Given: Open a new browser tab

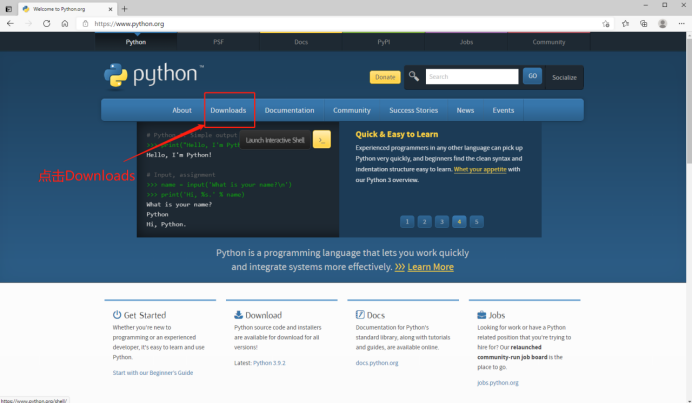Looking at the screenshot, I should click(x=124, y=9).
